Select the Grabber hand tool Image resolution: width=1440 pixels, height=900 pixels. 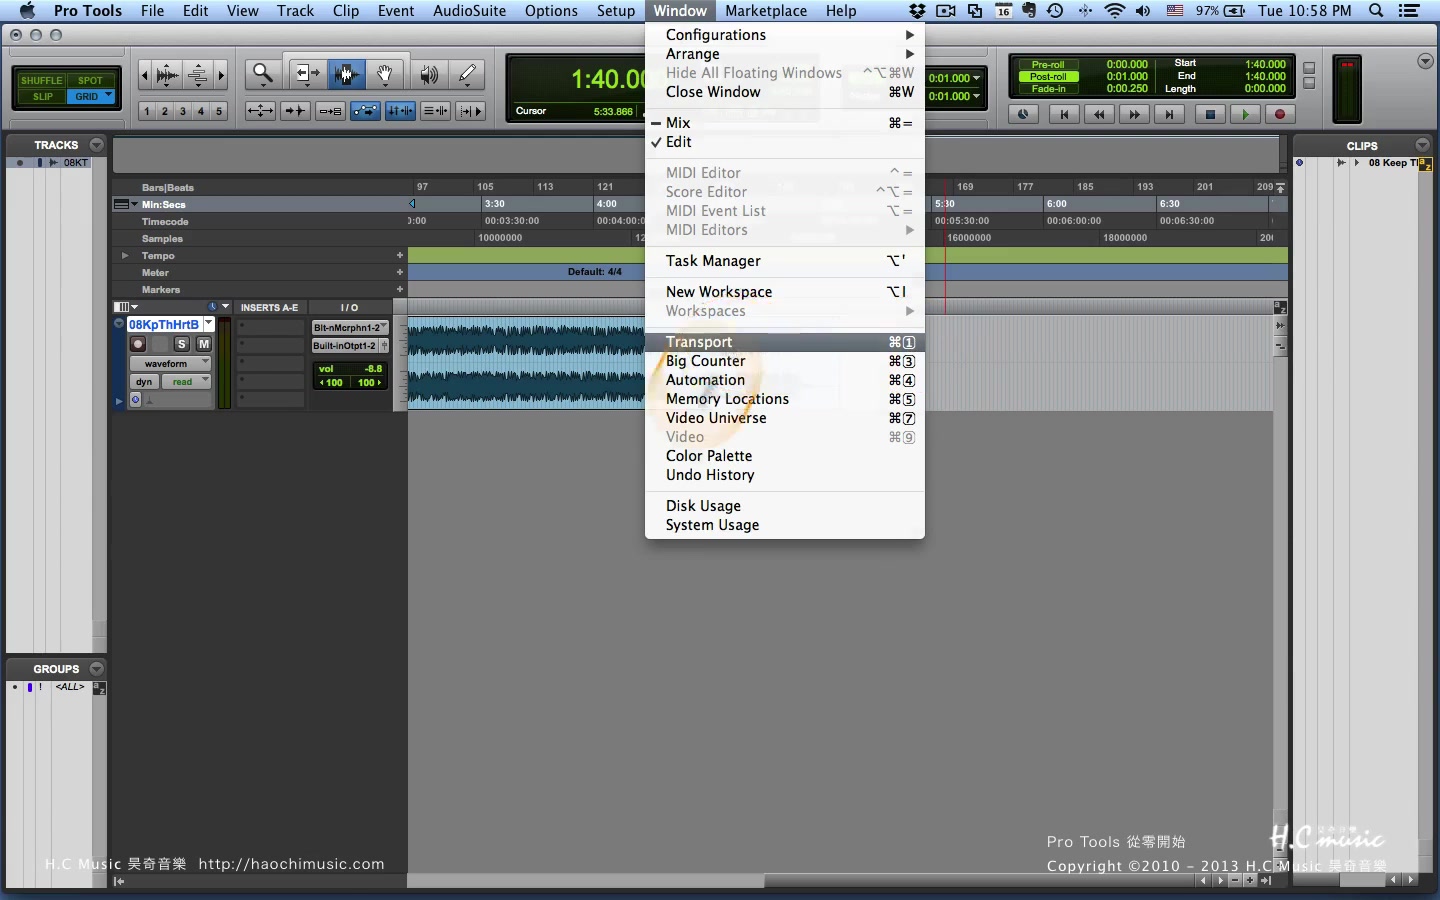pyautogui.click(x=385, y=74)
